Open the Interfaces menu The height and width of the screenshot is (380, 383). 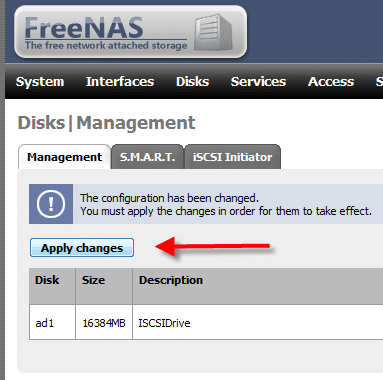pyautogui.click(x=120, y=82)
